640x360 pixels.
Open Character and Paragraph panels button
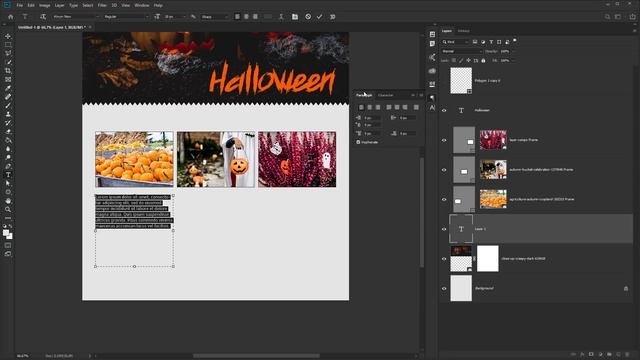click(x=295, y=17)
